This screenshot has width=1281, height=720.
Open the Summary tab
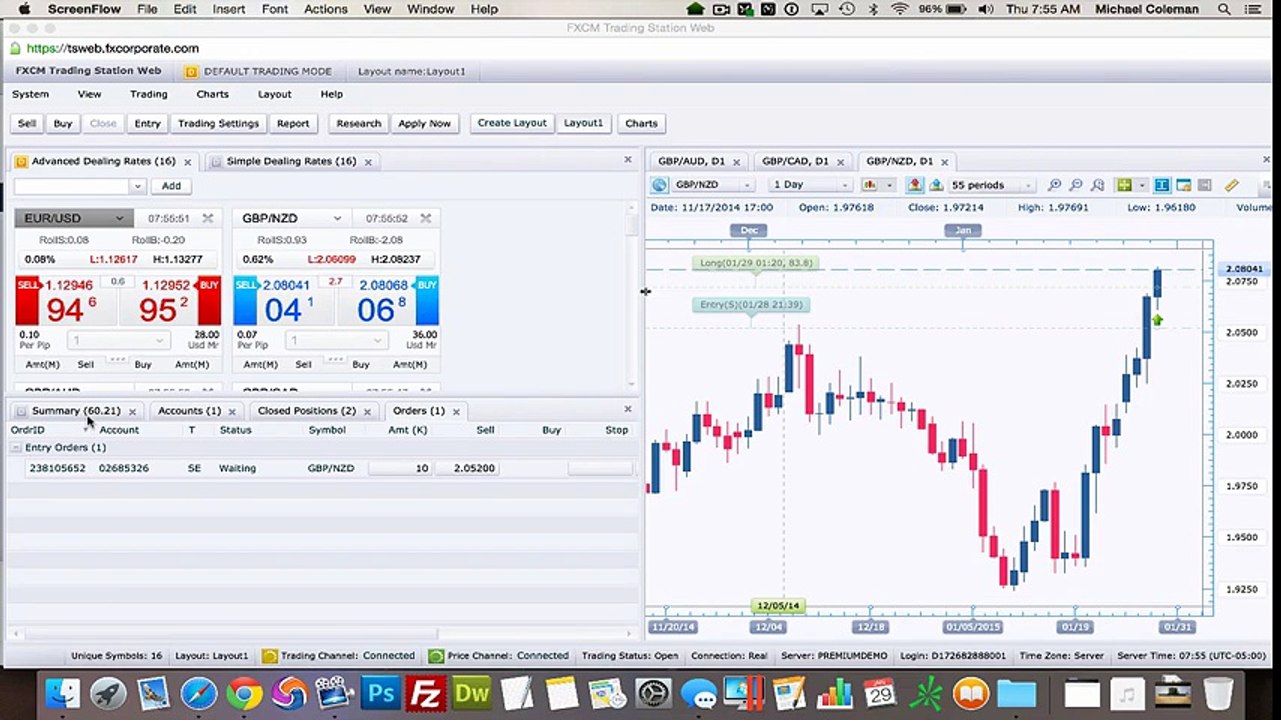pyautogui.click(x=75, y=411)
